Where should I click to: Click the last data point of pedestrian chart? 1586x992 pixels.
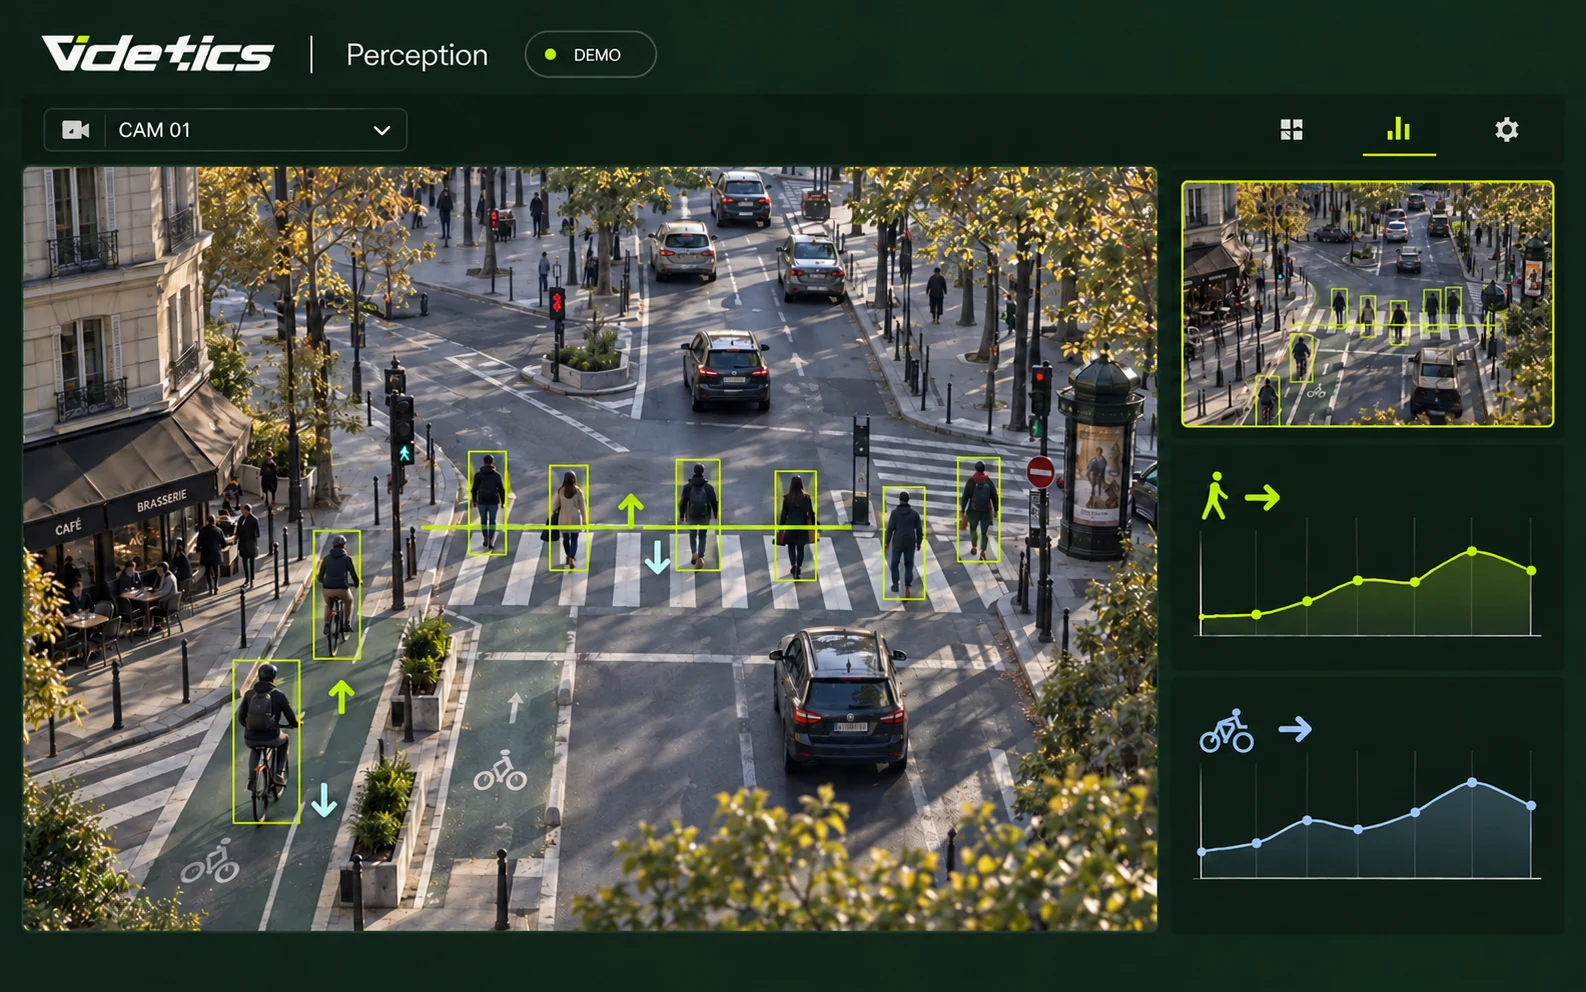coord(1531,570)
